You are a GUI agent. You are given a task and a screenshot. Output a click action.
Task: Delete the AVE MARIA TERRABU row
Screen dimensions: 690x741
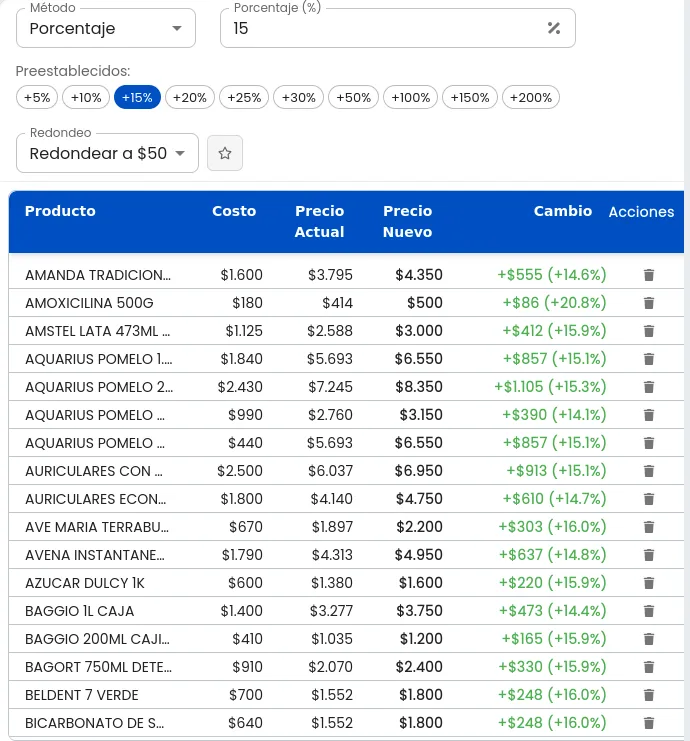(649, 527)
